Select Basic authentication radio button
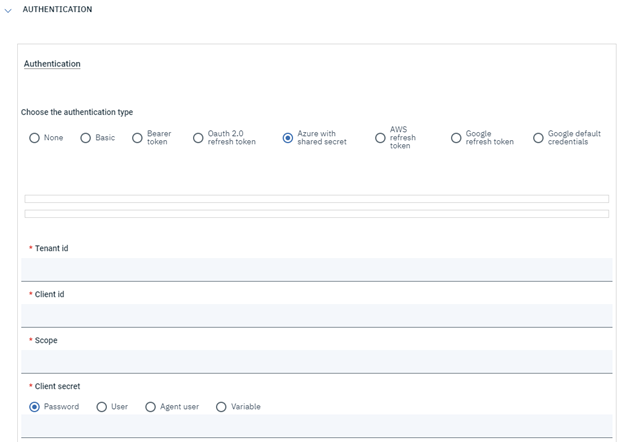 click(86, 138)
